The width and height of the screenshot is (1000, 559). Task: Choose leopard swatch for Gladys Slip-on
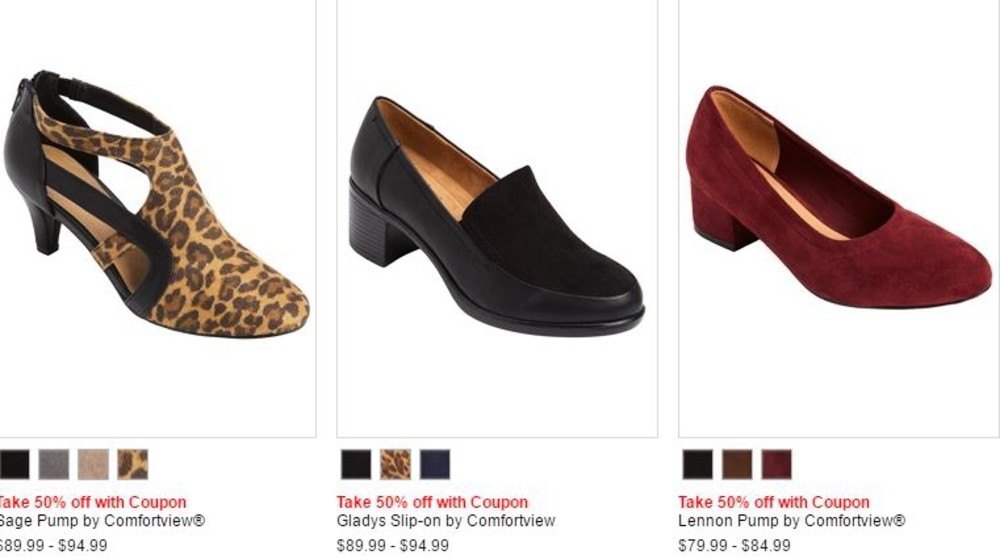[395, 465]
